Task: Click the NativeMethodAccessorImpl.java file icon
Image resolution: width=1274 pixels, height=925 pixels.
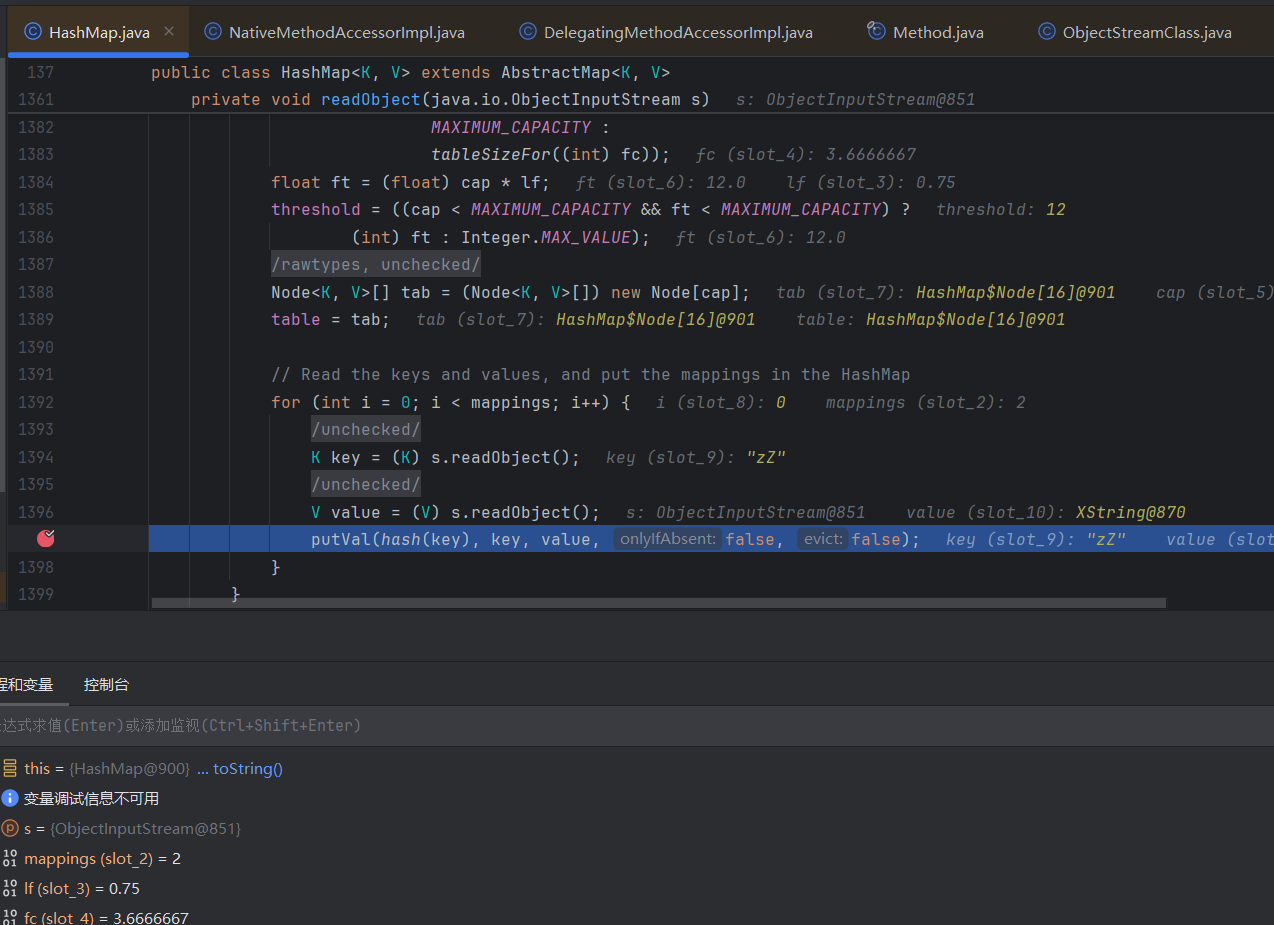Action: (x=212, y=32)
